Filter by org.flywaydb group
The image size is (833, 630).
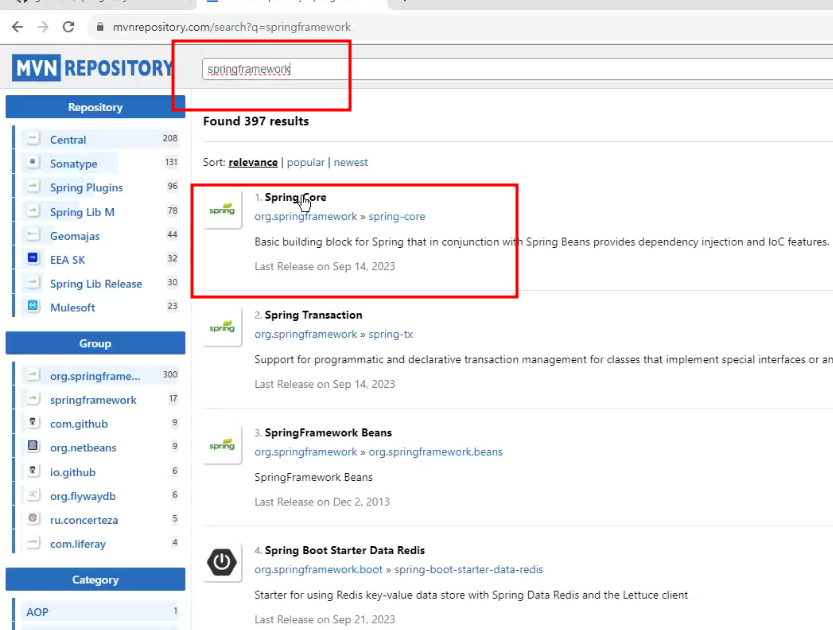83,496
